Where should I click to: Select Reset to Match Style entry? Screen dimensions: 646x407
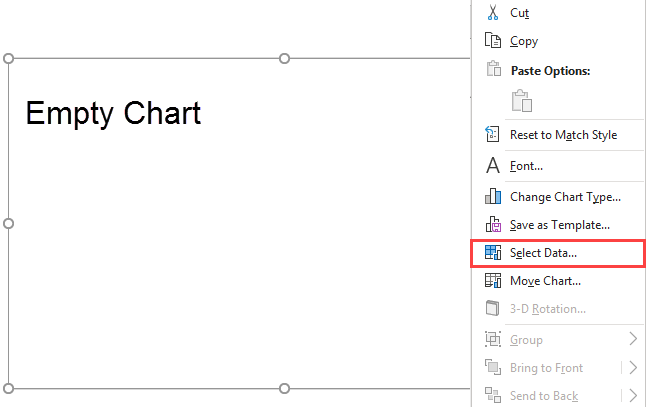tap(563, 135)
